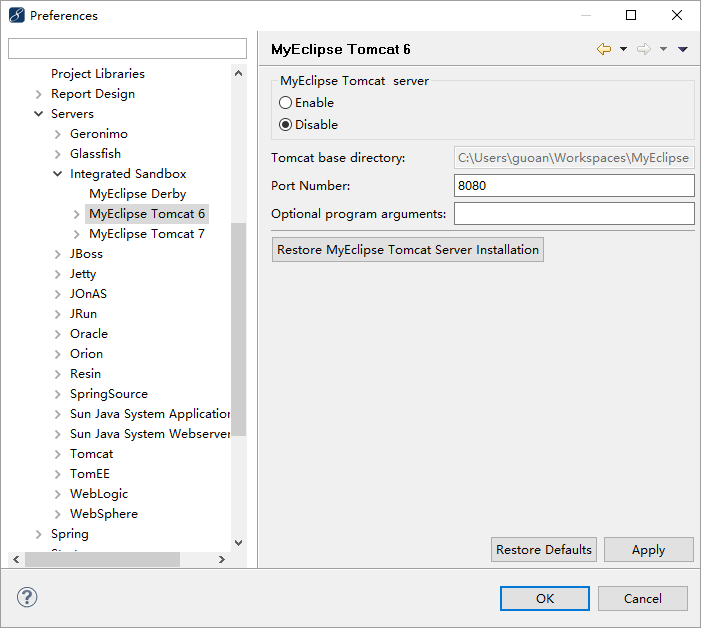Select MyEclipse Tomcat 7 tree item
Screen dimensions: 701x628
click(x=147, y=234)
